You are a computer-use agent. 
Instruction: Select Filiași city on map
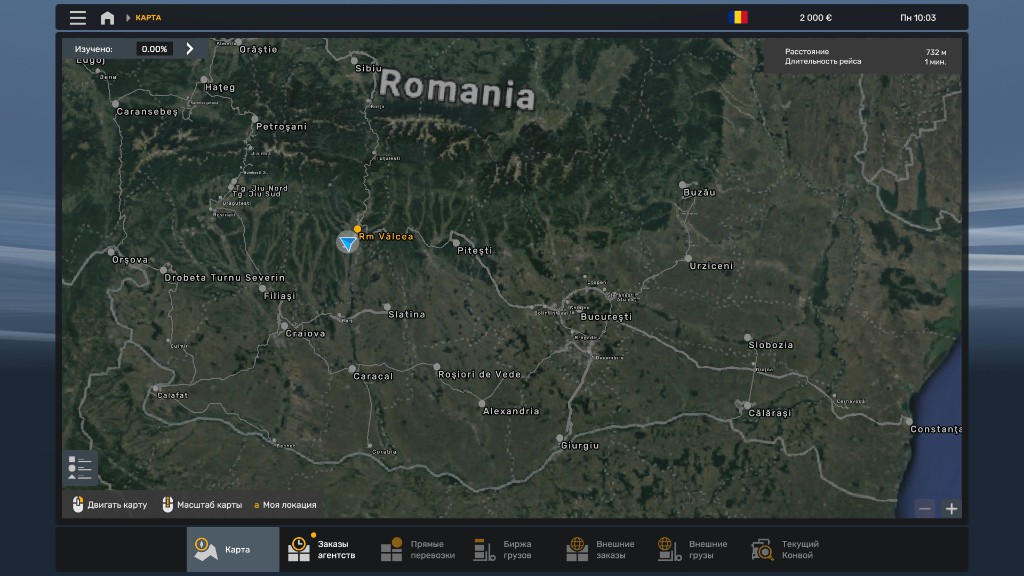(x=279, y=296)
